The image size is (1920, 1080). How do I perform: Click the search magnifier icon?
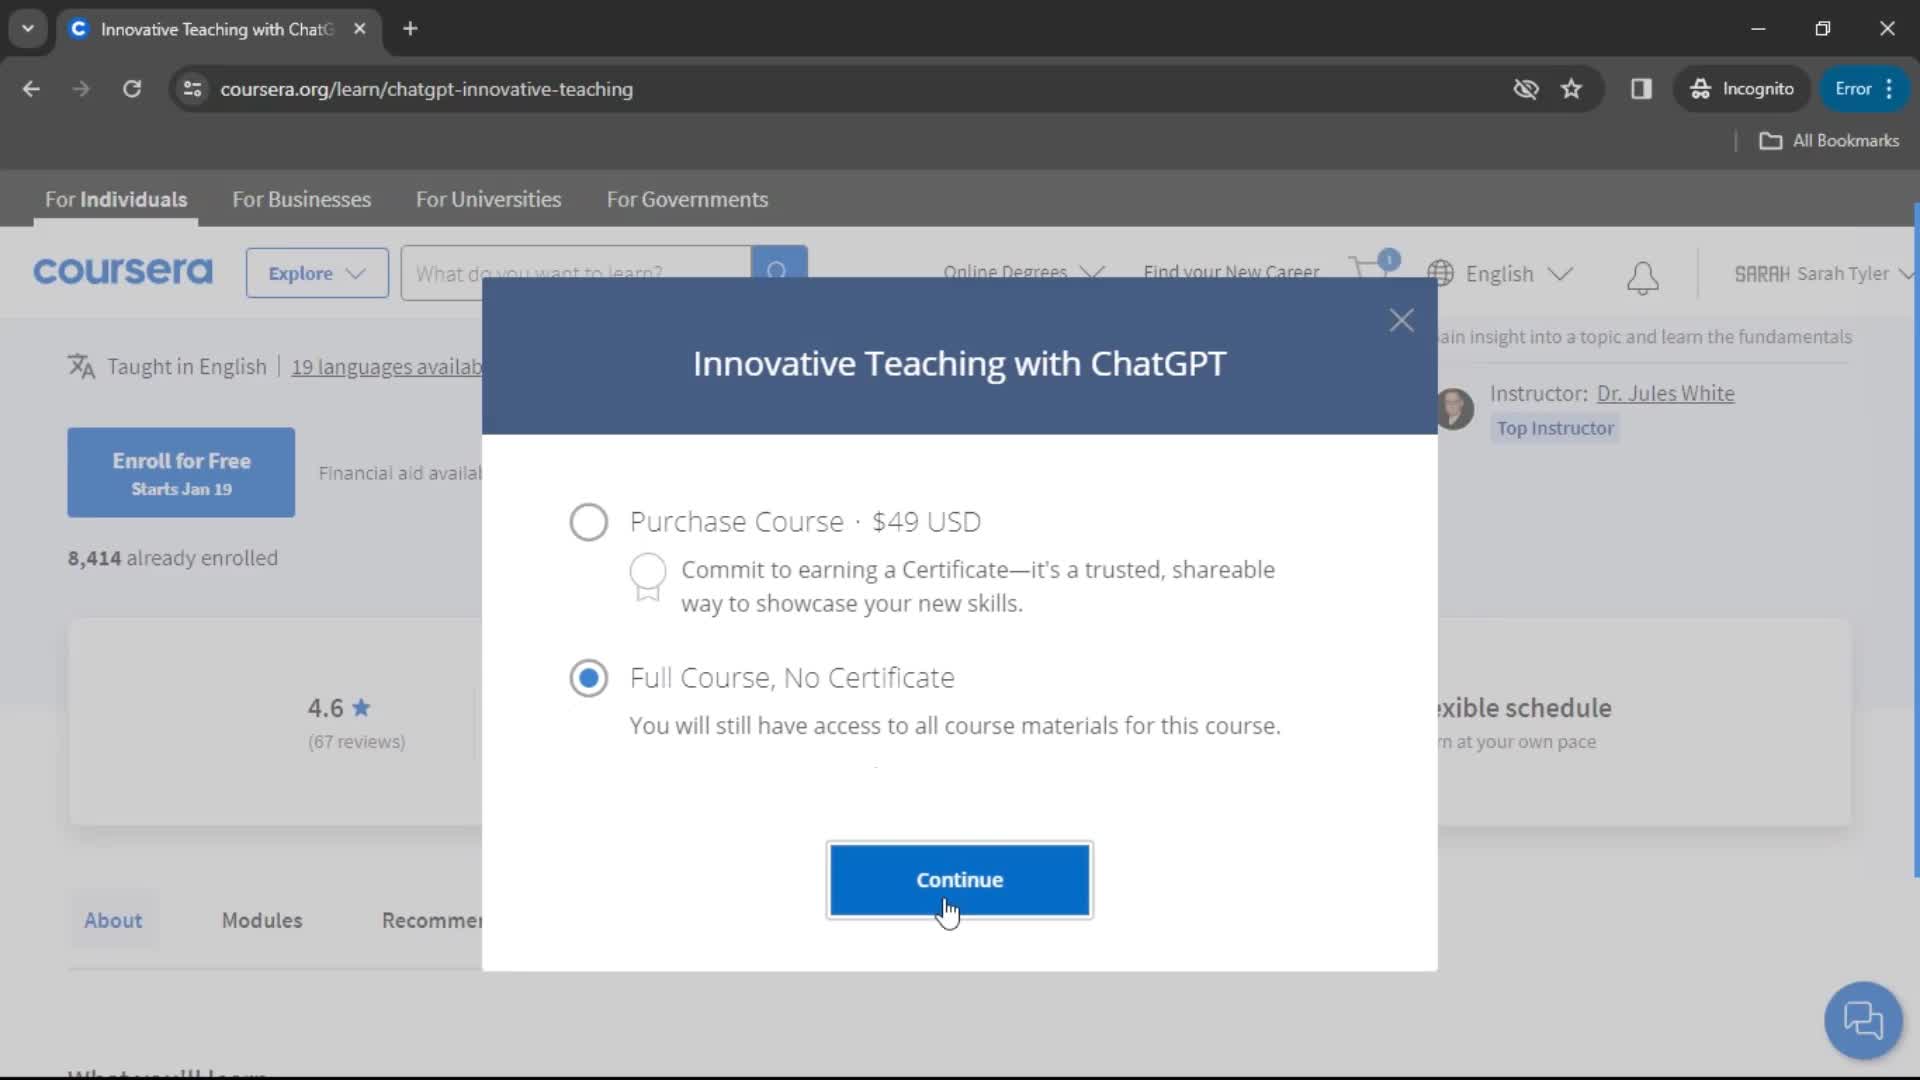pyautogui.click(x=777, y=273)
